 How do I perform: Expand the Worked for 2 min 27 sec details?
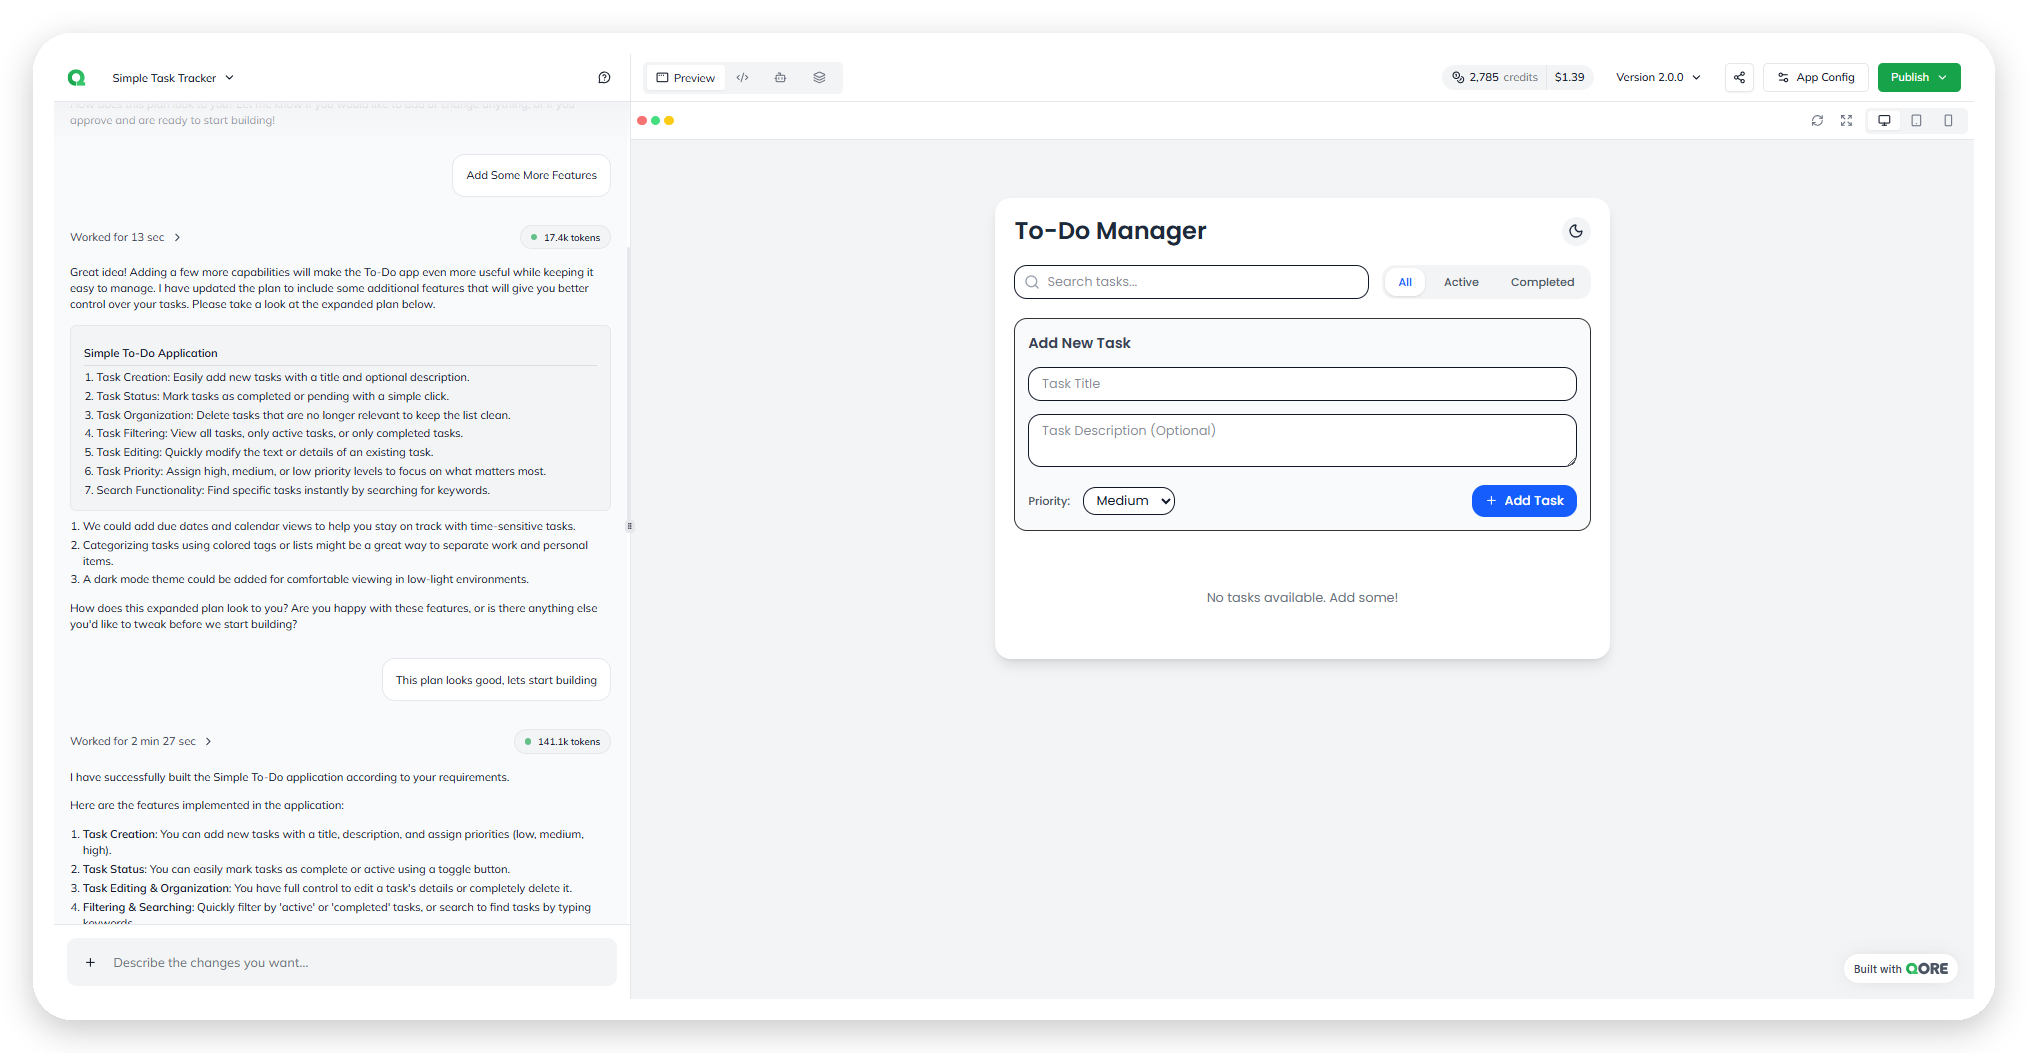pyautogui.click(x=141, y=742)
